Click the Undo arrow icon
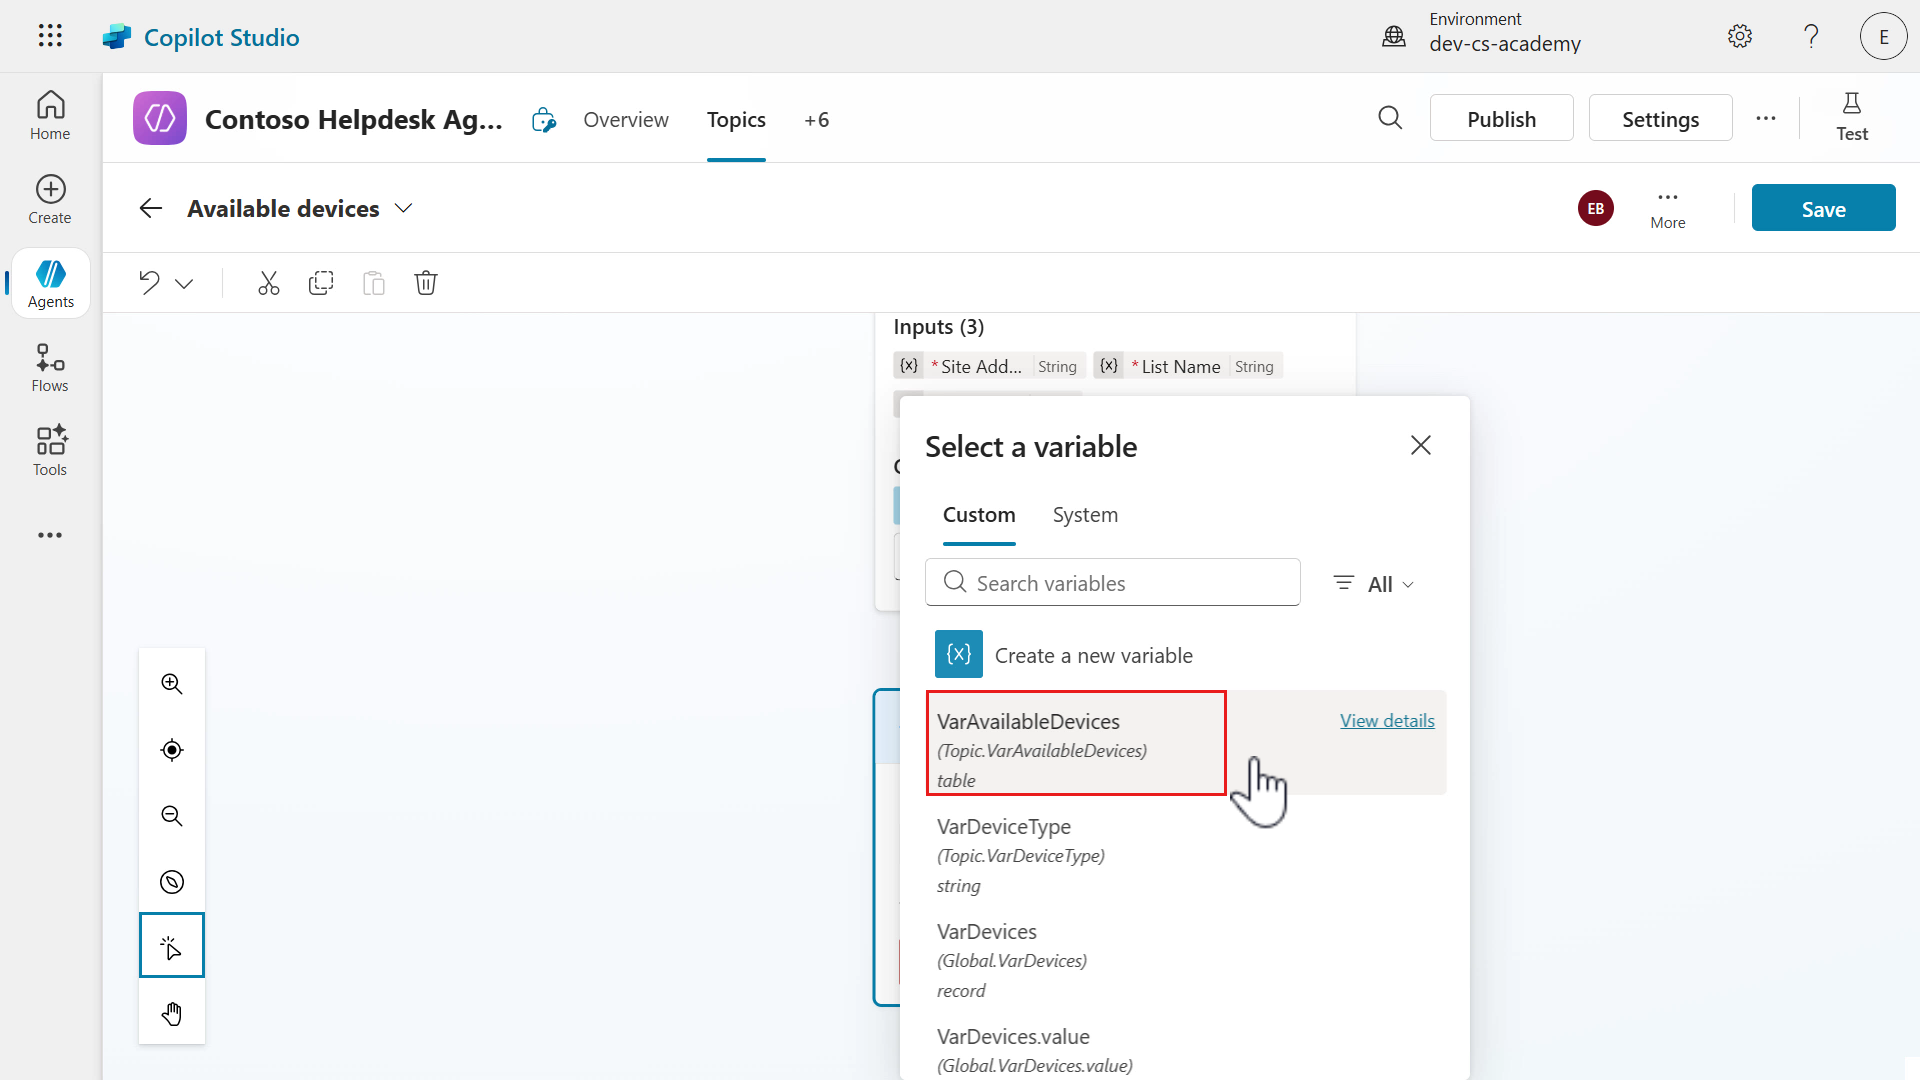 (x=150, y=283)
